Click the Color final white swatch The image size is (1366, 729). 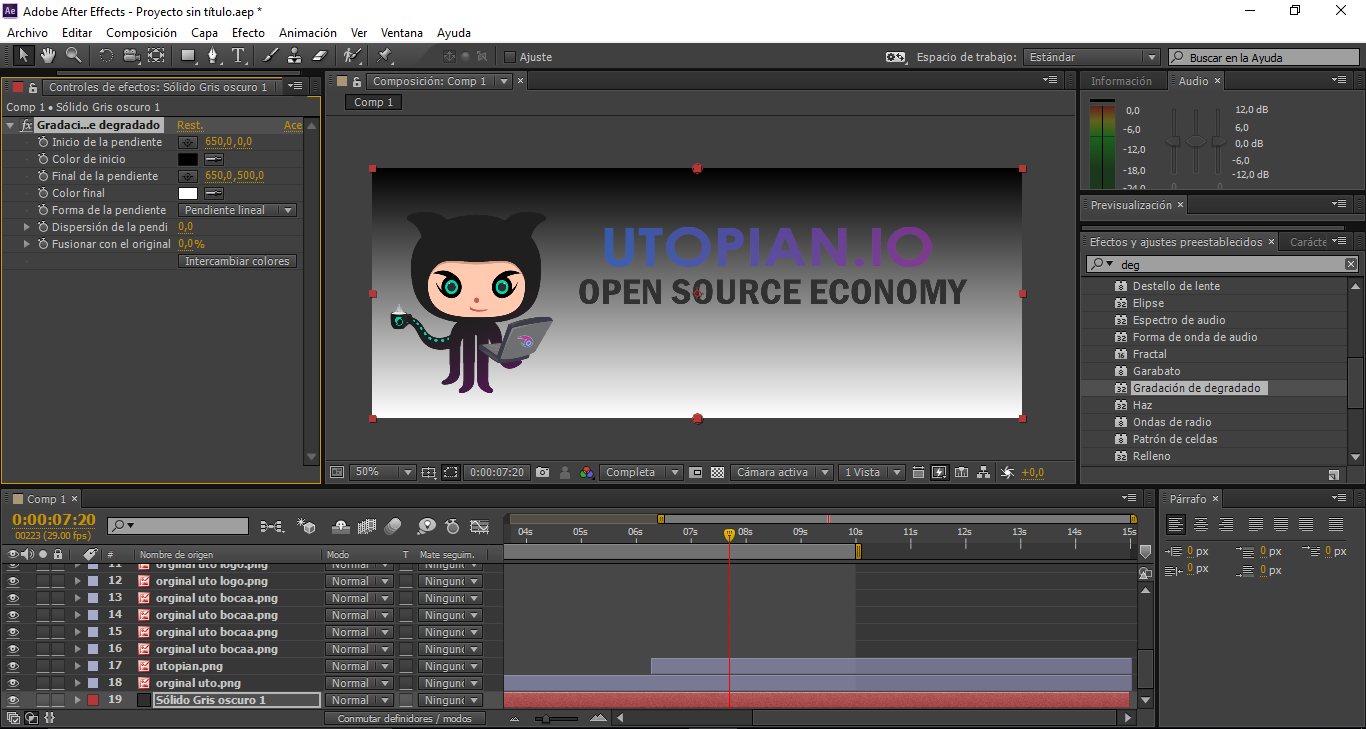pos(187,193)
